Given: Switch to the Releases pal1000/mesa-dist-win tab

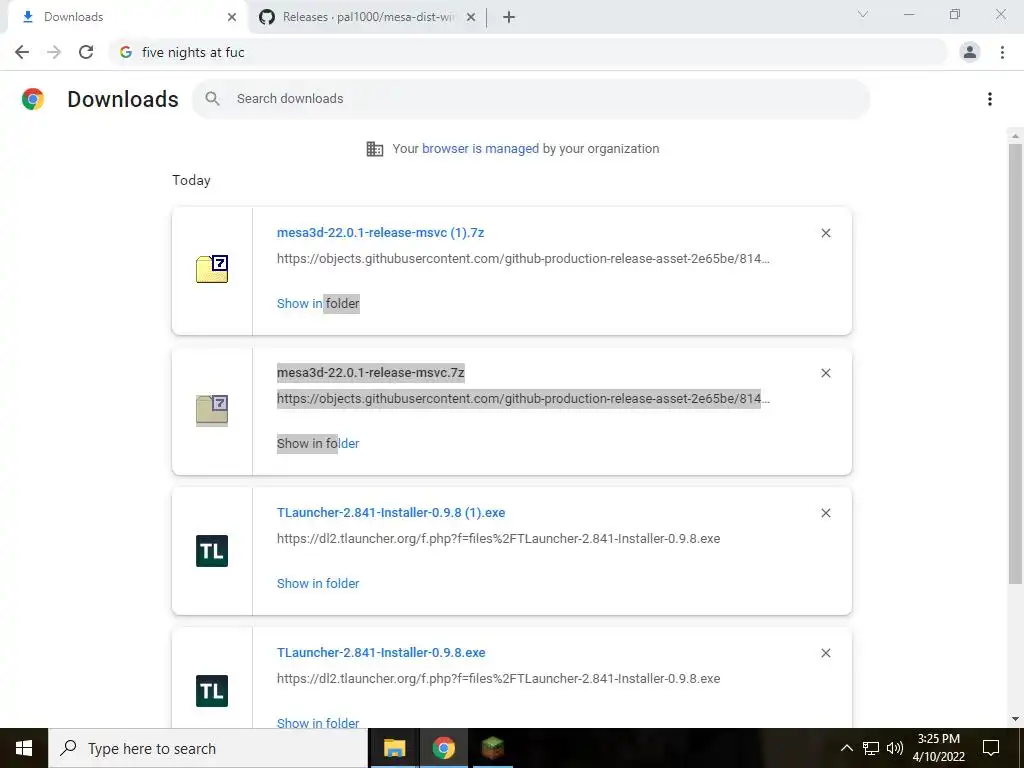Looking at the screenshot, I should (366, 17).
